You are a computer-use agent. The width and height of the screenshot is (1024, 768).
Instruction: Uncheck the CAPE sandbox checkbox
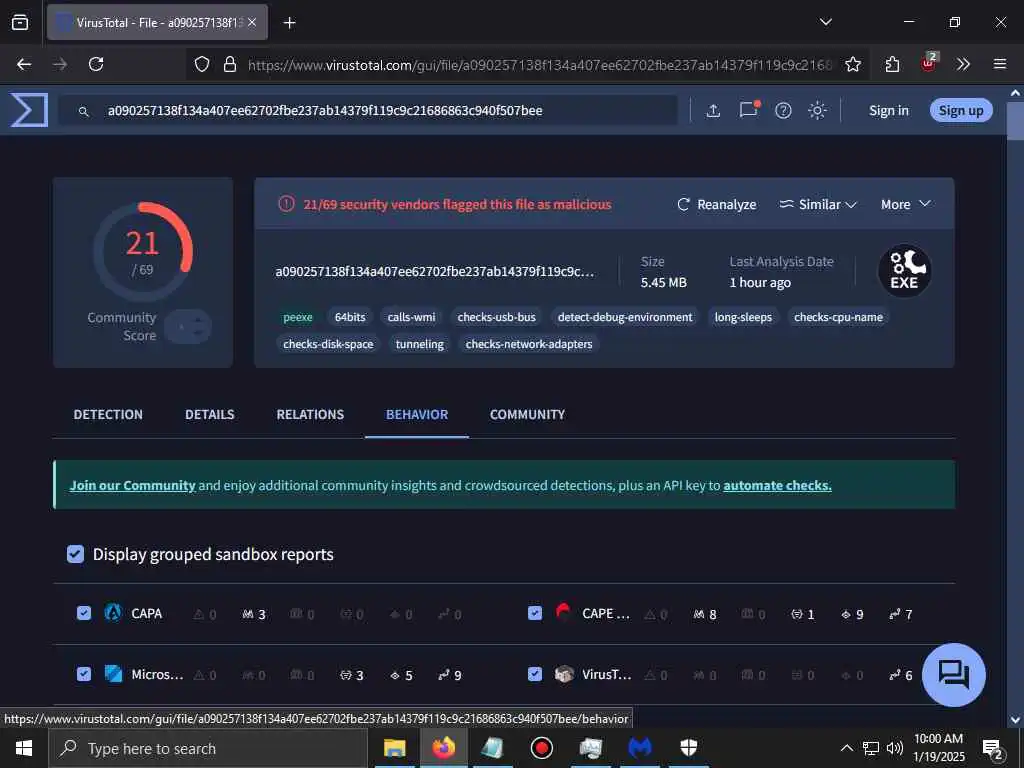point(535,613)
